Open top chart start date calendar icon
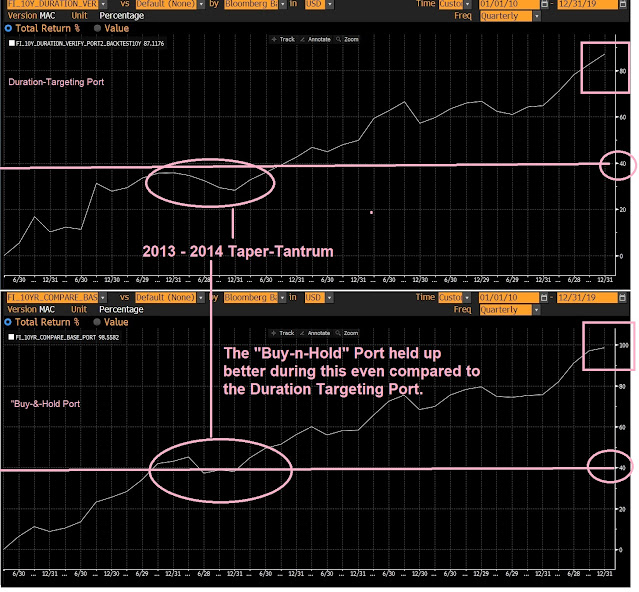The image size is (639, 592). (544, 4)
